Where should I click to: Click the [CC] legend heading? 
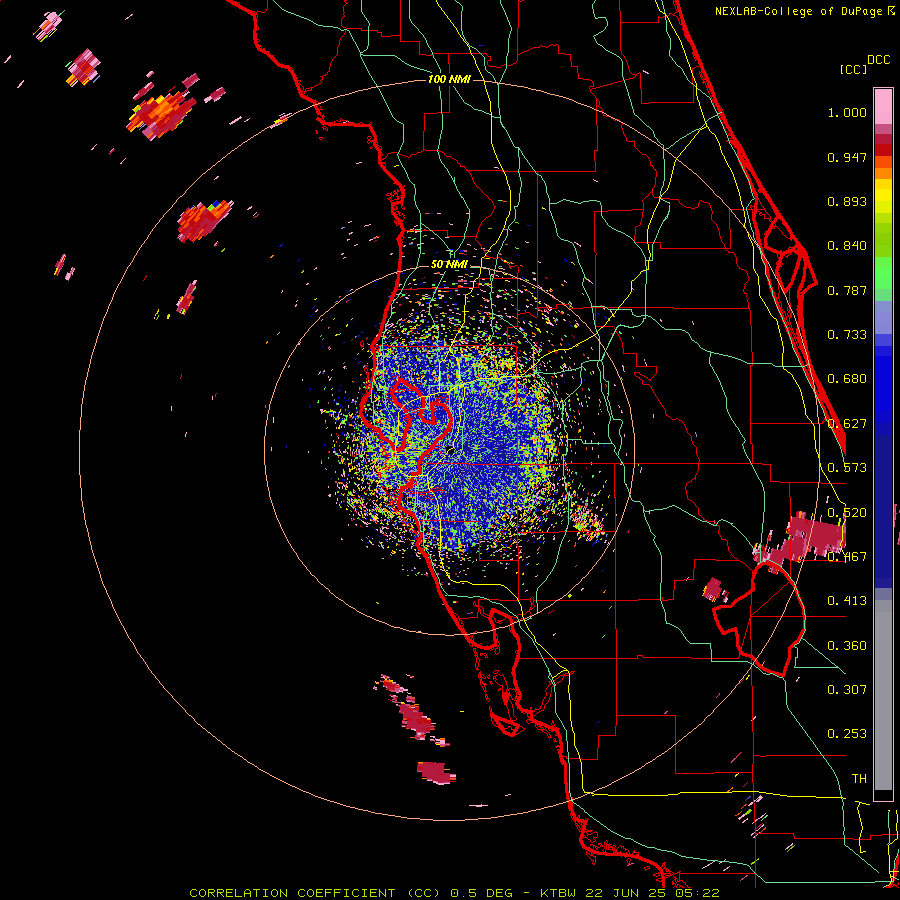(x=853, y=69)
